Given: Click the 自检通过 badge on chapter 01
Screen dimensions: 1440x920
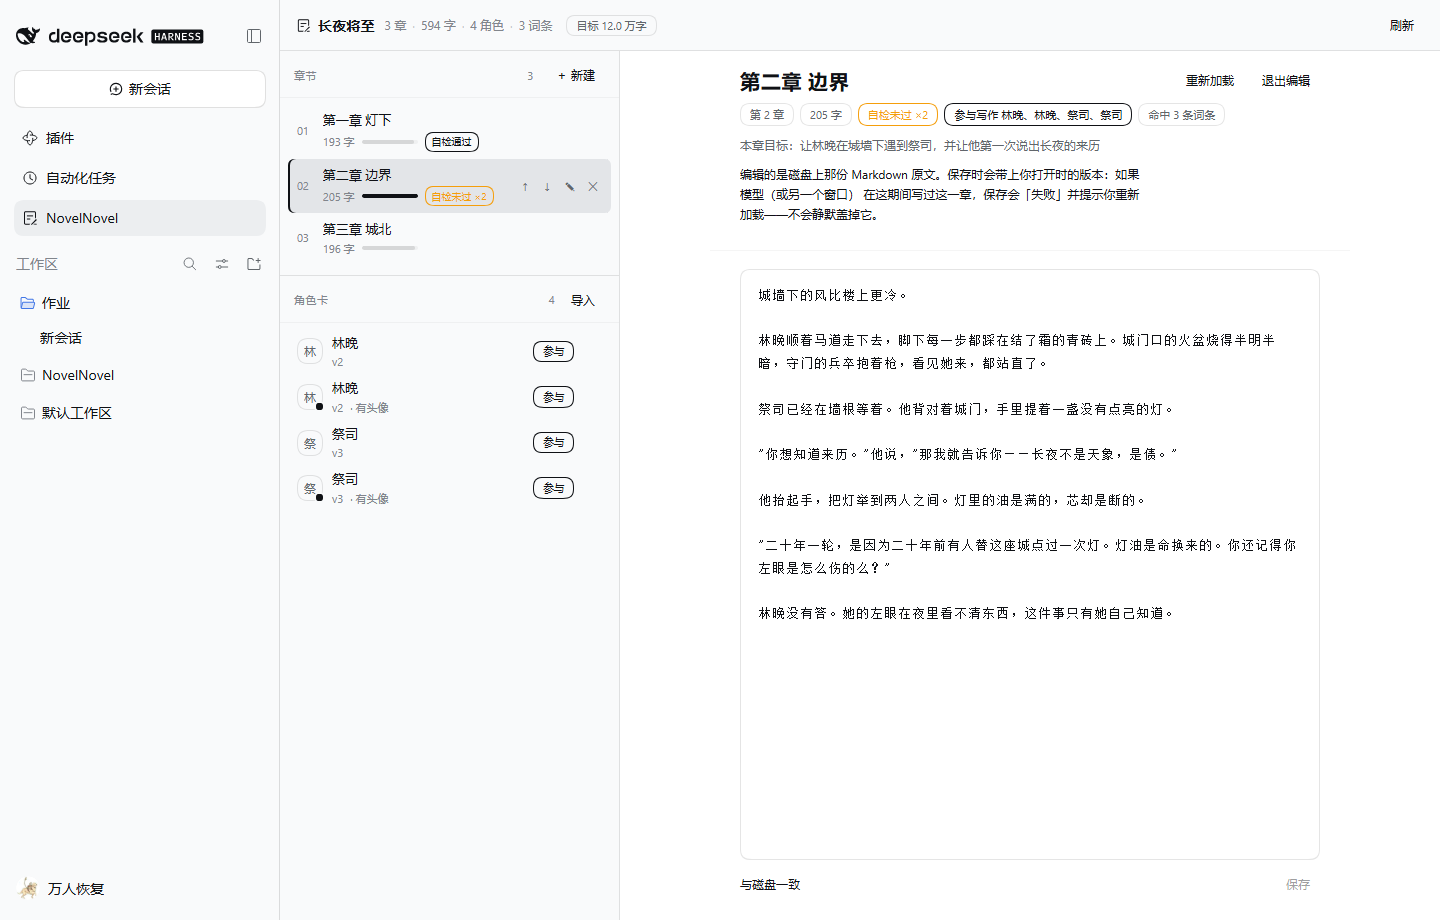Looking at the screenshot, I should click(452, 142).
